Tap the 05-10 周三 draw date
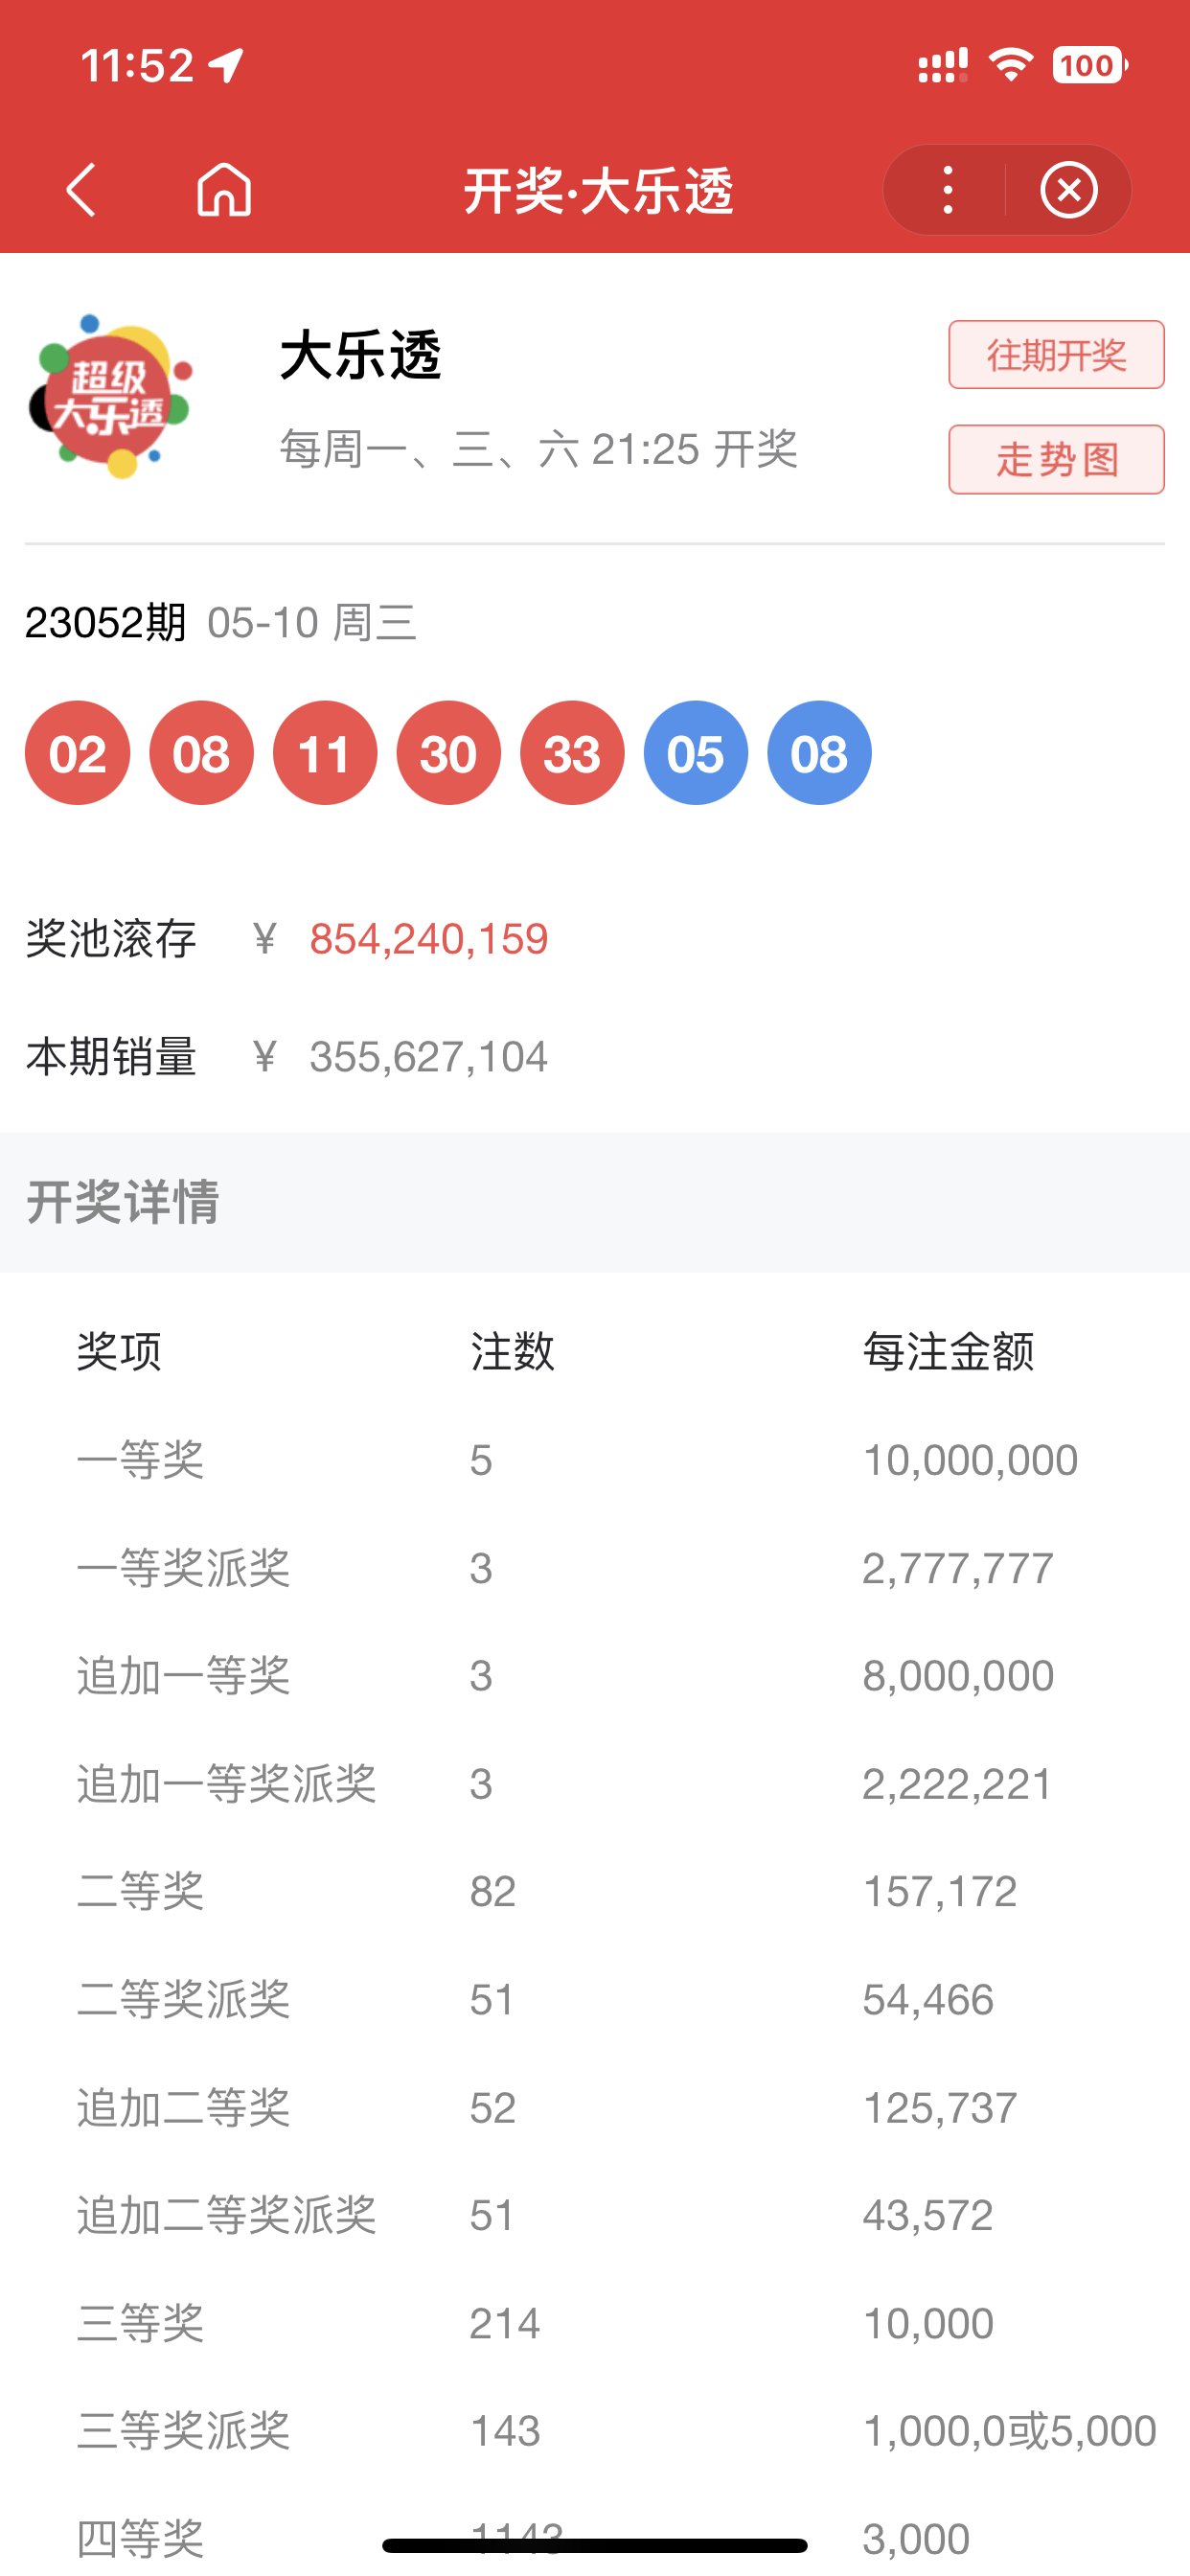The image size is (1190, 2576). click(312, 623)
